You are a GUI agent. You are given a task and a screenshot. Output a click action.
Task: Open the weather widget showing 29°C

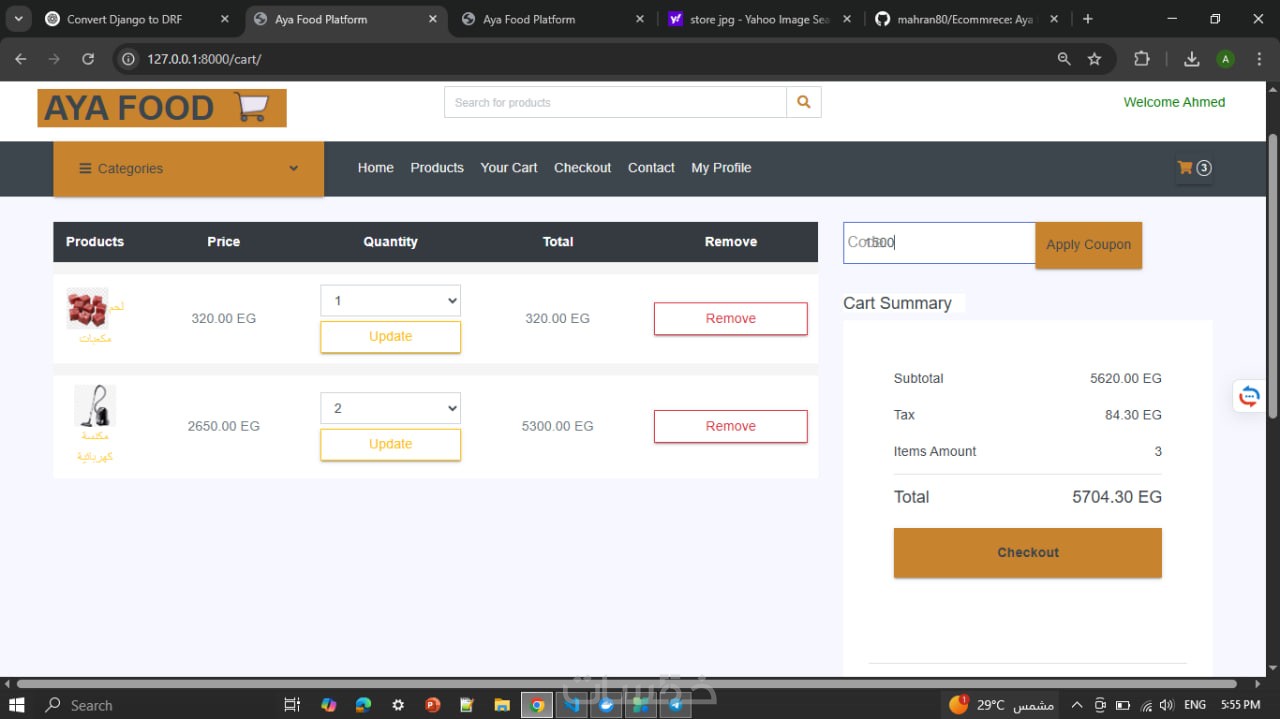1001,705
